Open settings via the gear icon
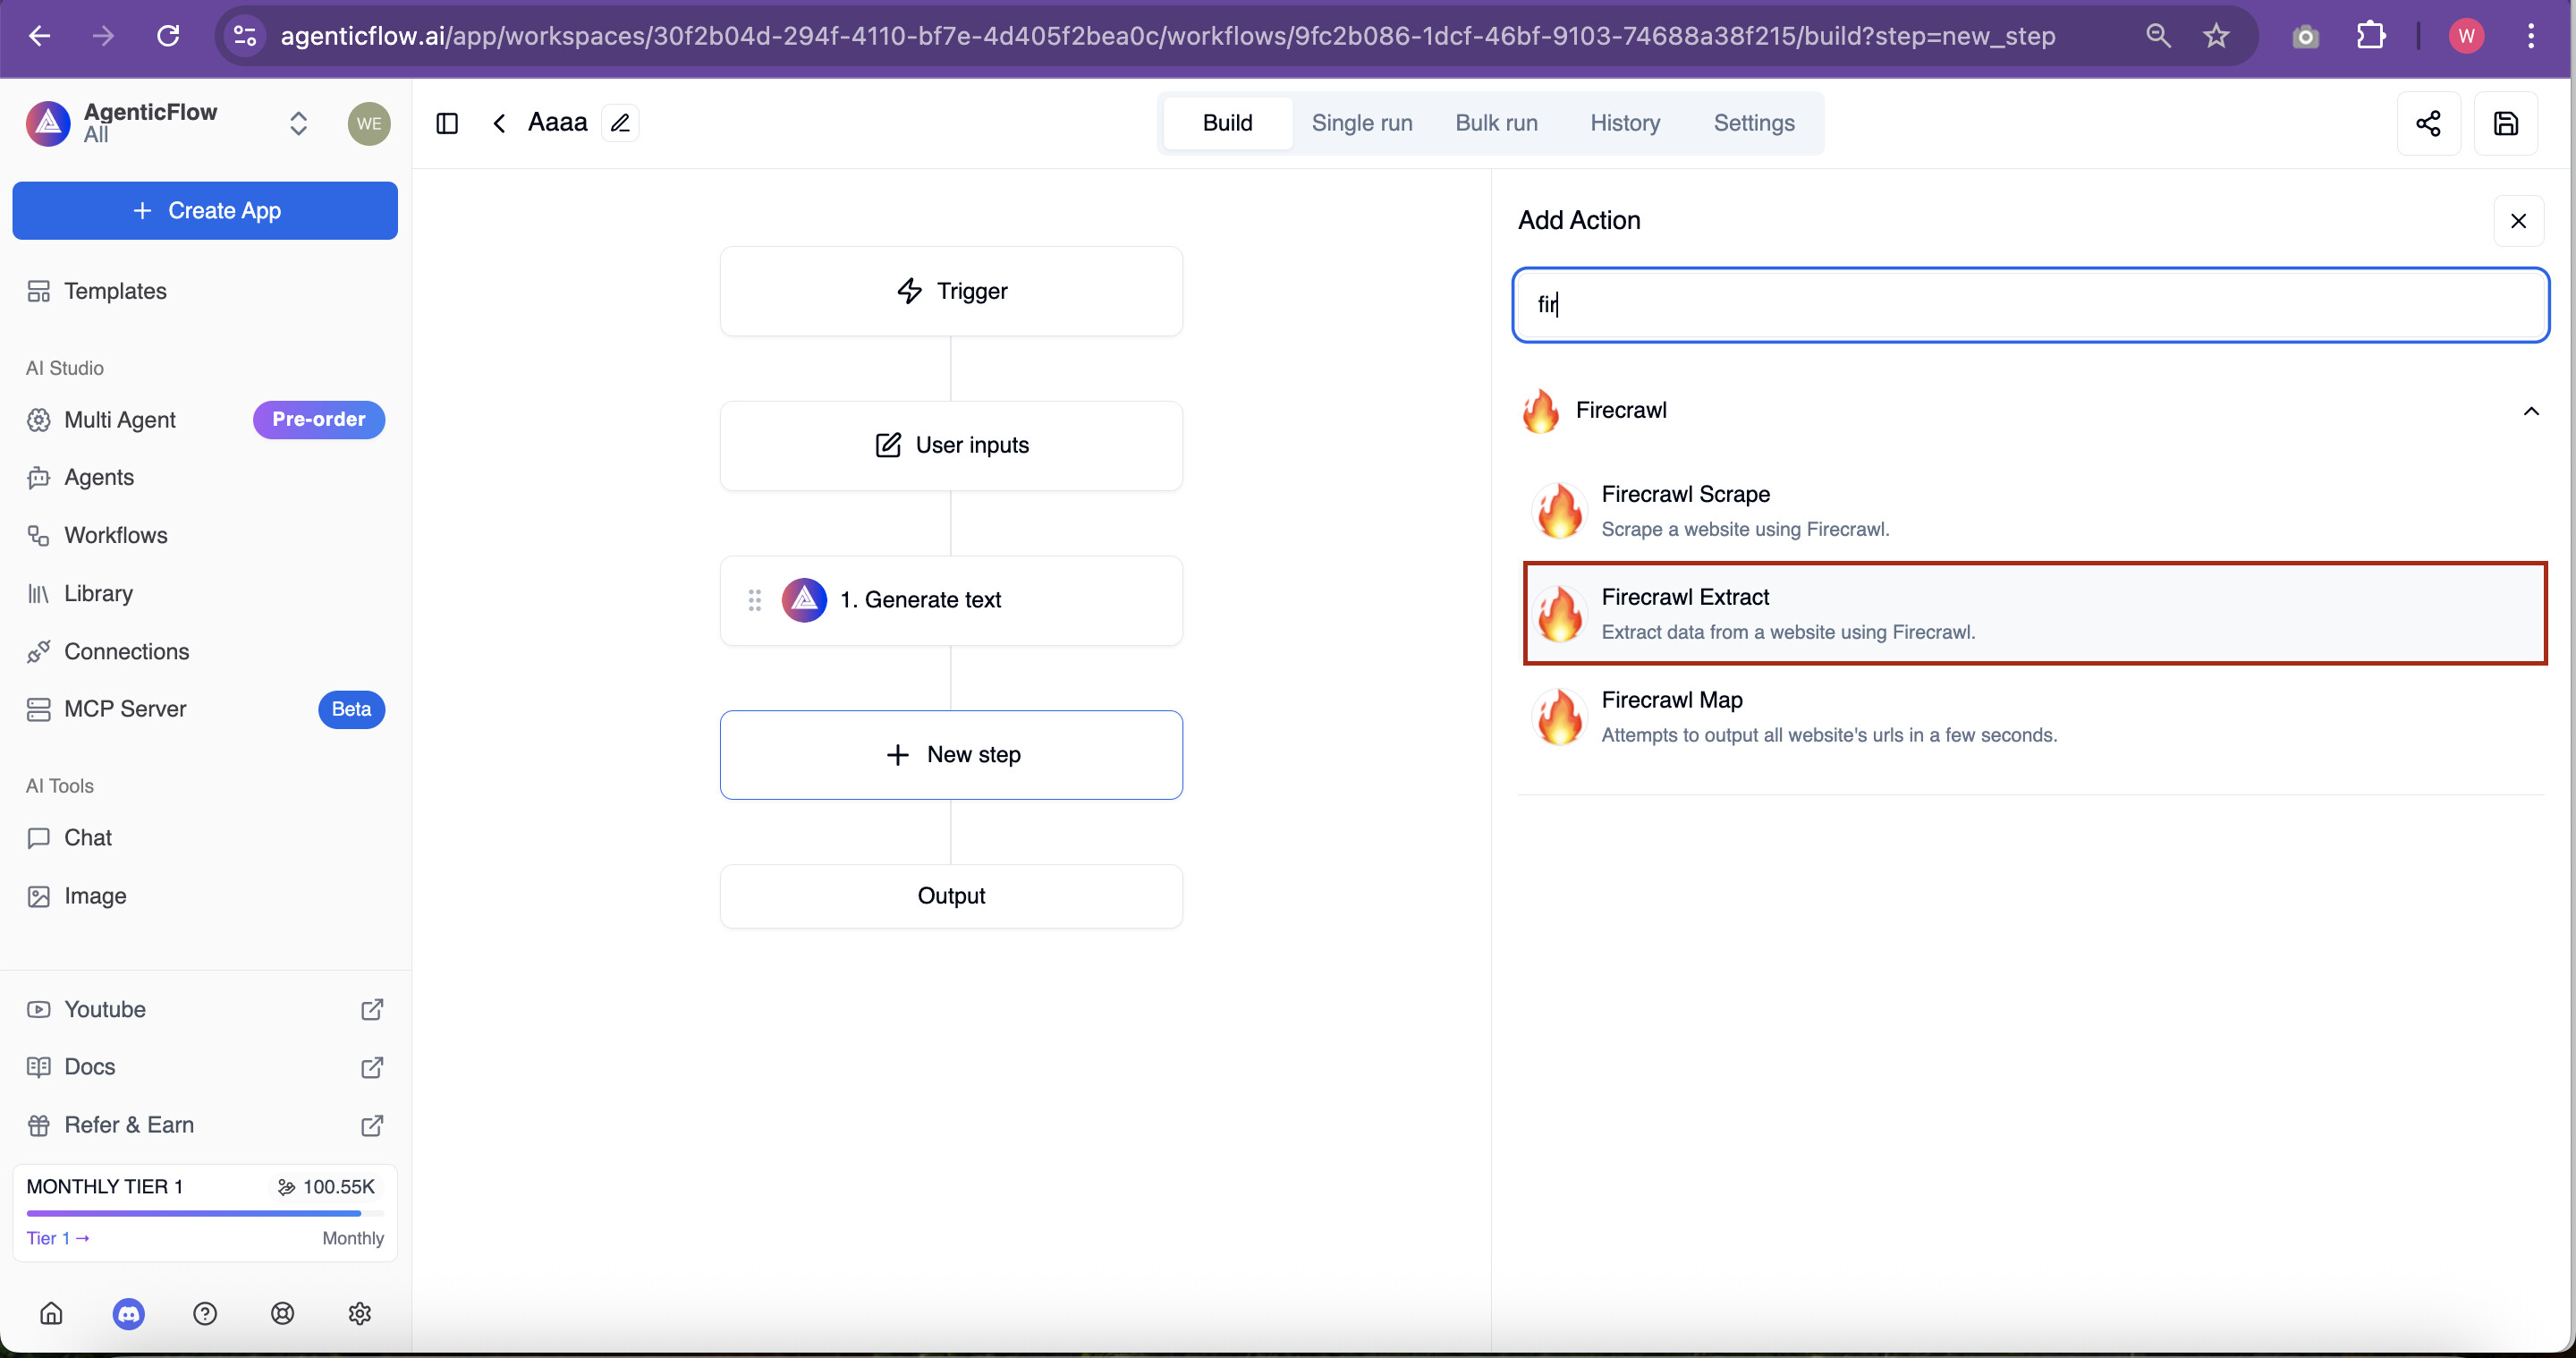The image size is (2576, 1358). (x=360, y=1313)
